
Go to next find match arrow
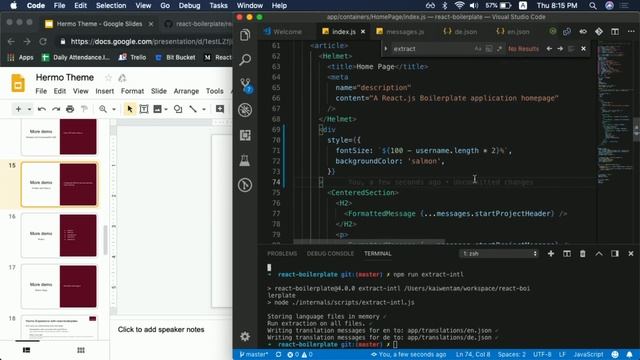click(x=560, y=49)
